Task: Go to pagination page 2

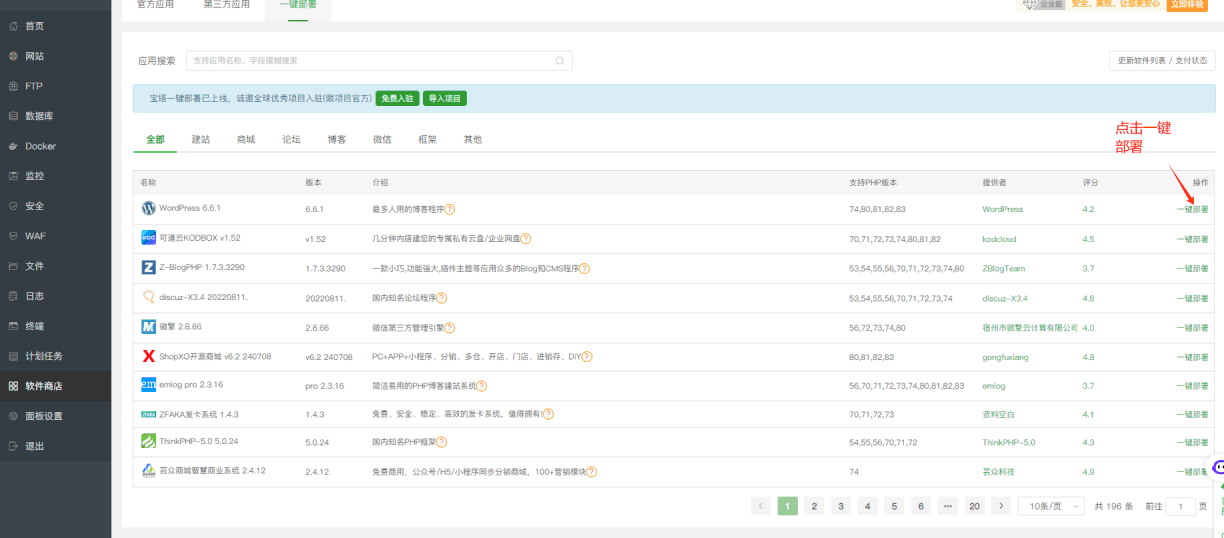Action: [814, 506]
